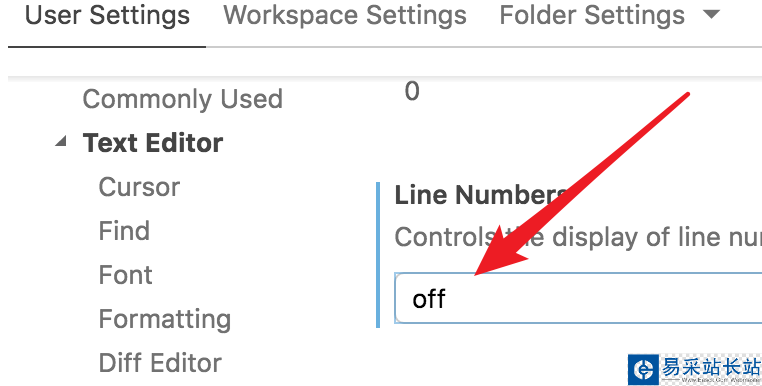The width and height of the screenshot is (762, 386).
Task: Switch to the Workspace Settings tab
Action: (345, 16)
